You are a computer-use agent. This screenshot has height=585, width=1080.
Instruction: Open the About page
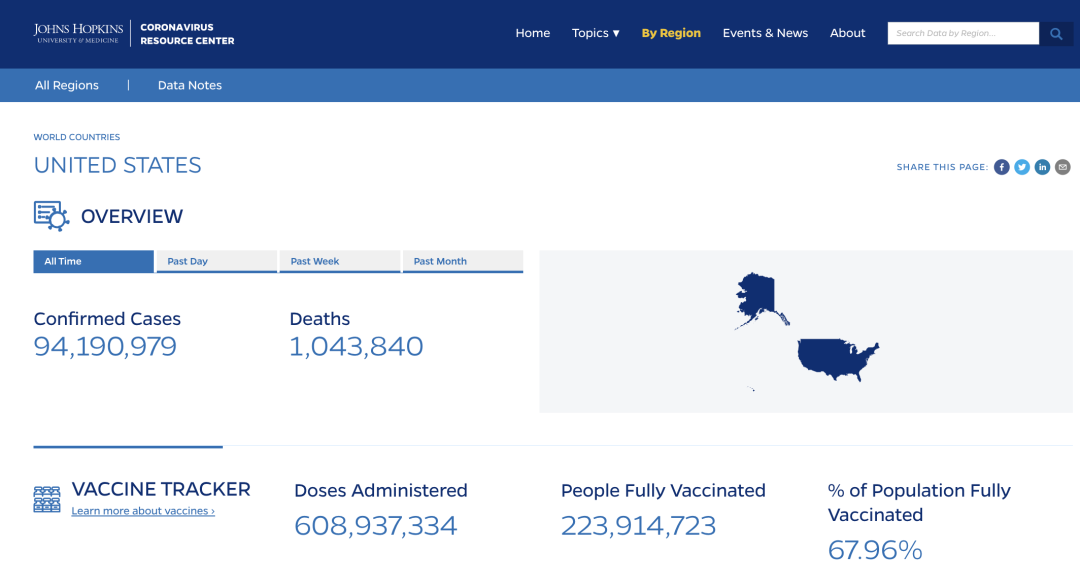[x=847, y=33]
